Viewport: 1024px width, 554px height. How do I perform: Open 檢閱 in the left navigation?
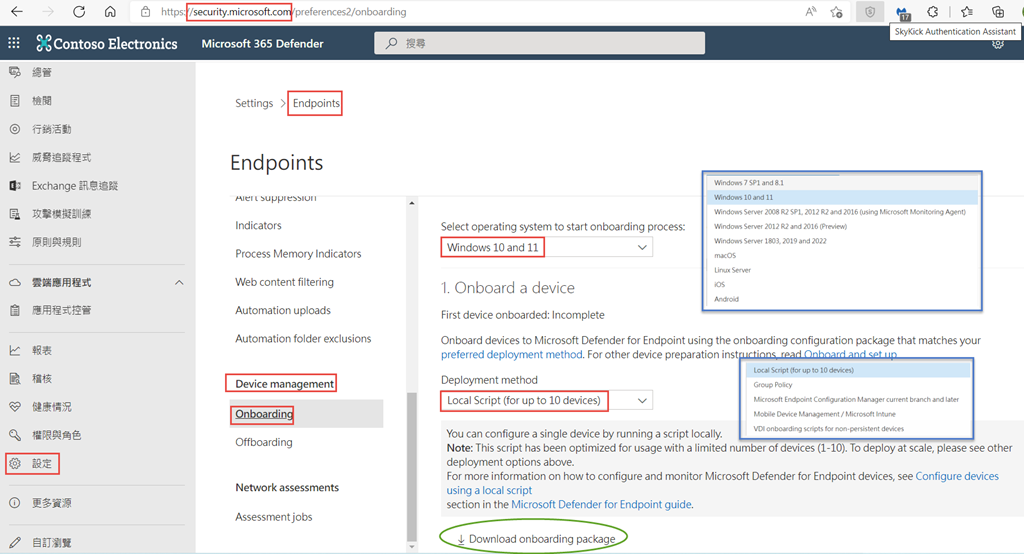pyautogui.click(x=42, y=101)
